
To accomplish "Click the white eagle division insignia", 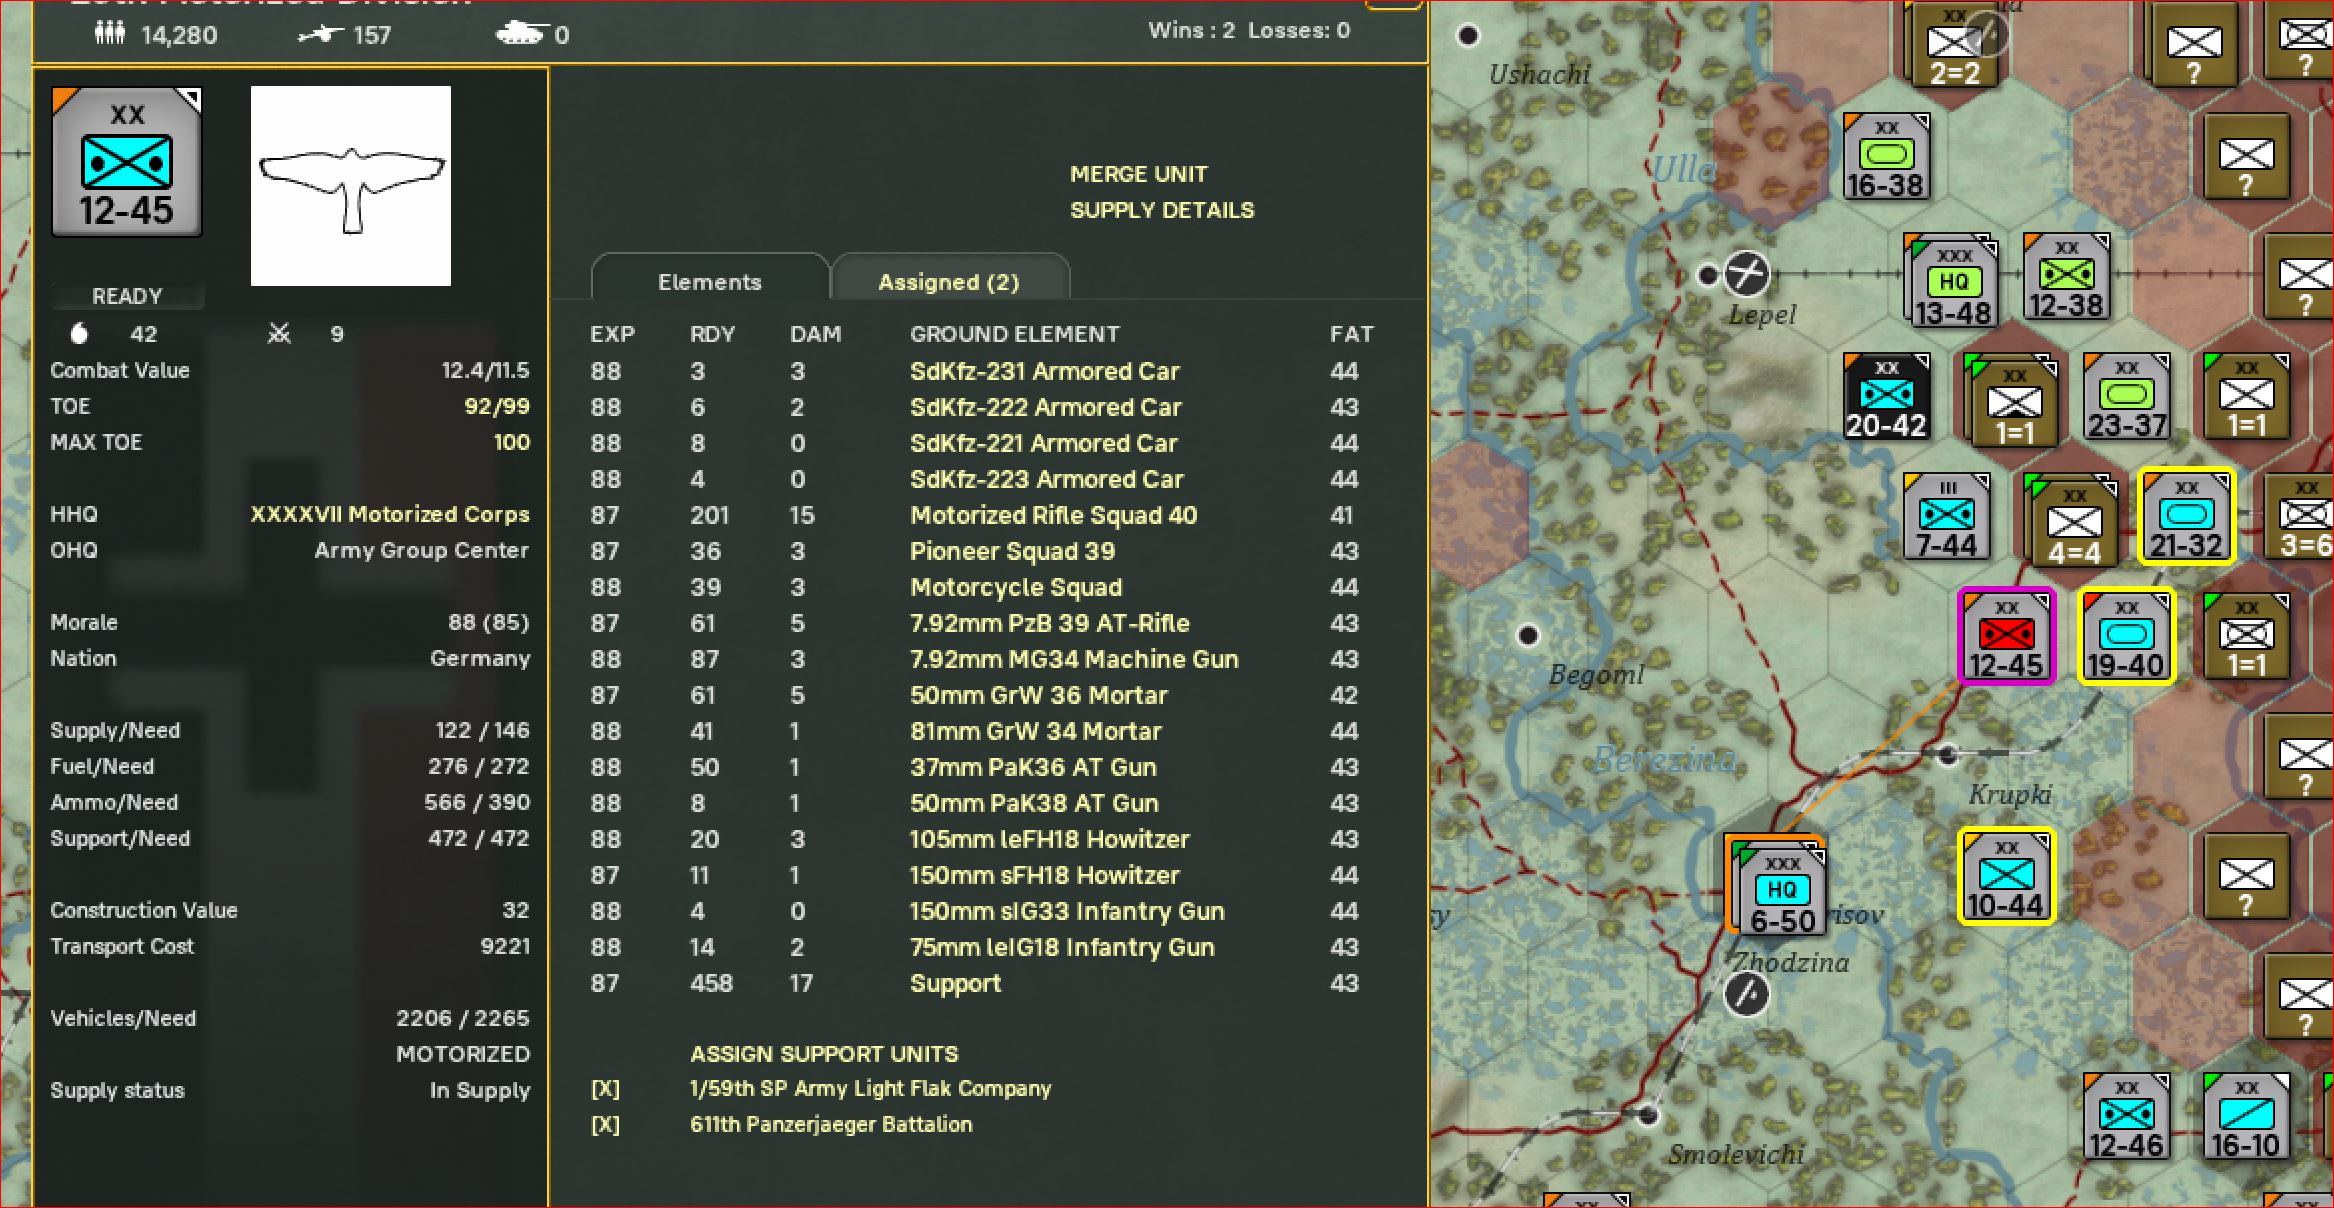I will click(x=351, y=186).
